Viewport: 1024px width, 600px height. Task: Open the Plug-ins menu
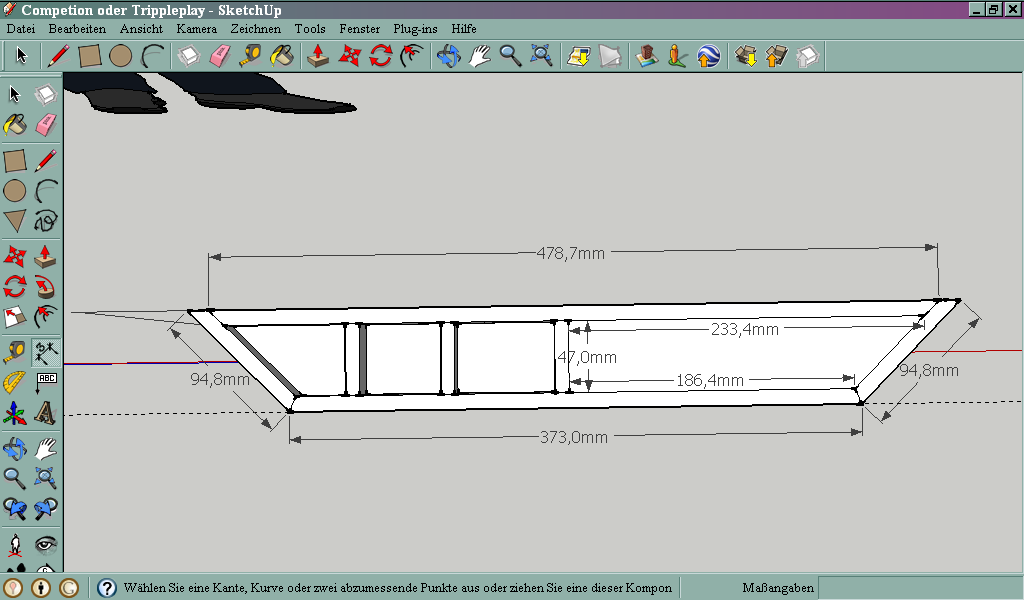coord(415,29)
